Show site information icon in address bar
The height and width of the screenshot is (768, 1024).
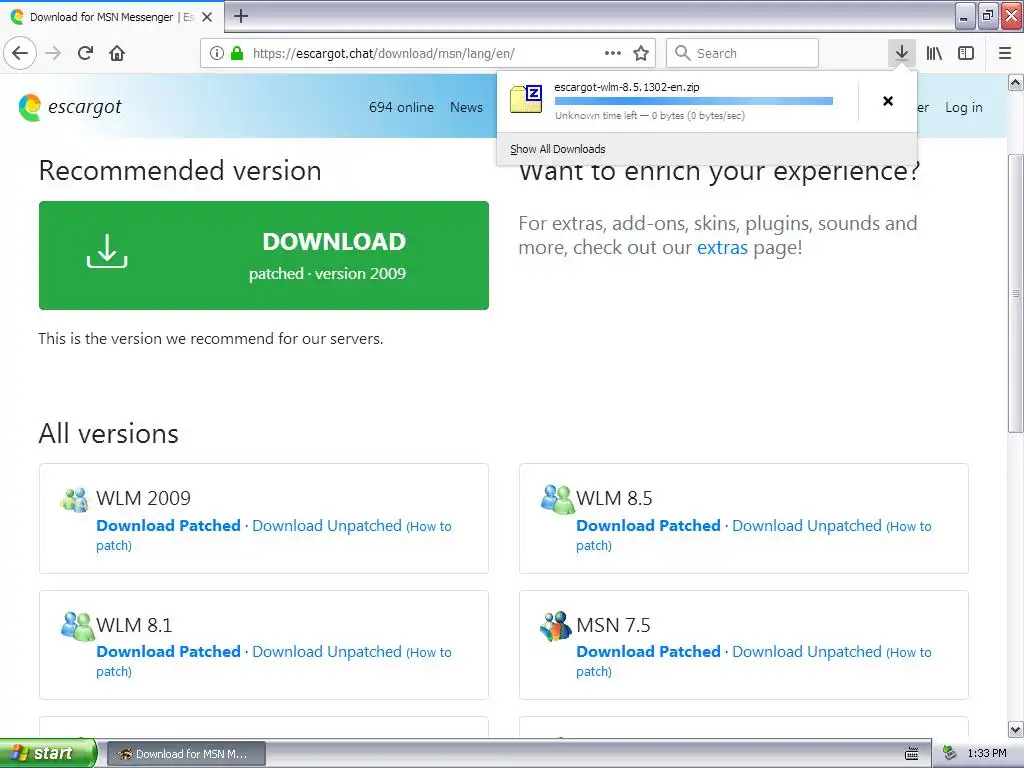(216, 53)
